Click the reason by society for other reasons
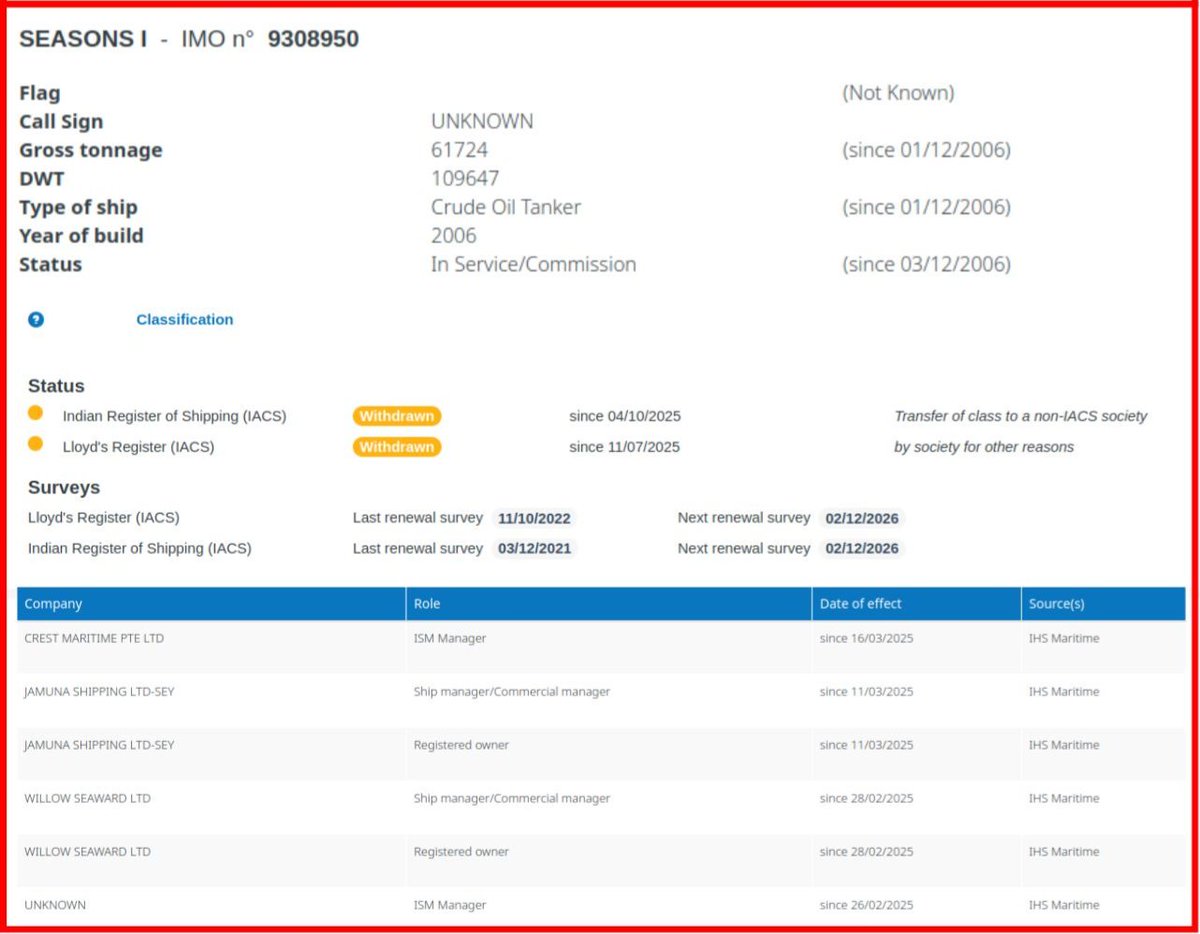The image size is (1200, 934). pyautogui.click(x=984, y=447)
